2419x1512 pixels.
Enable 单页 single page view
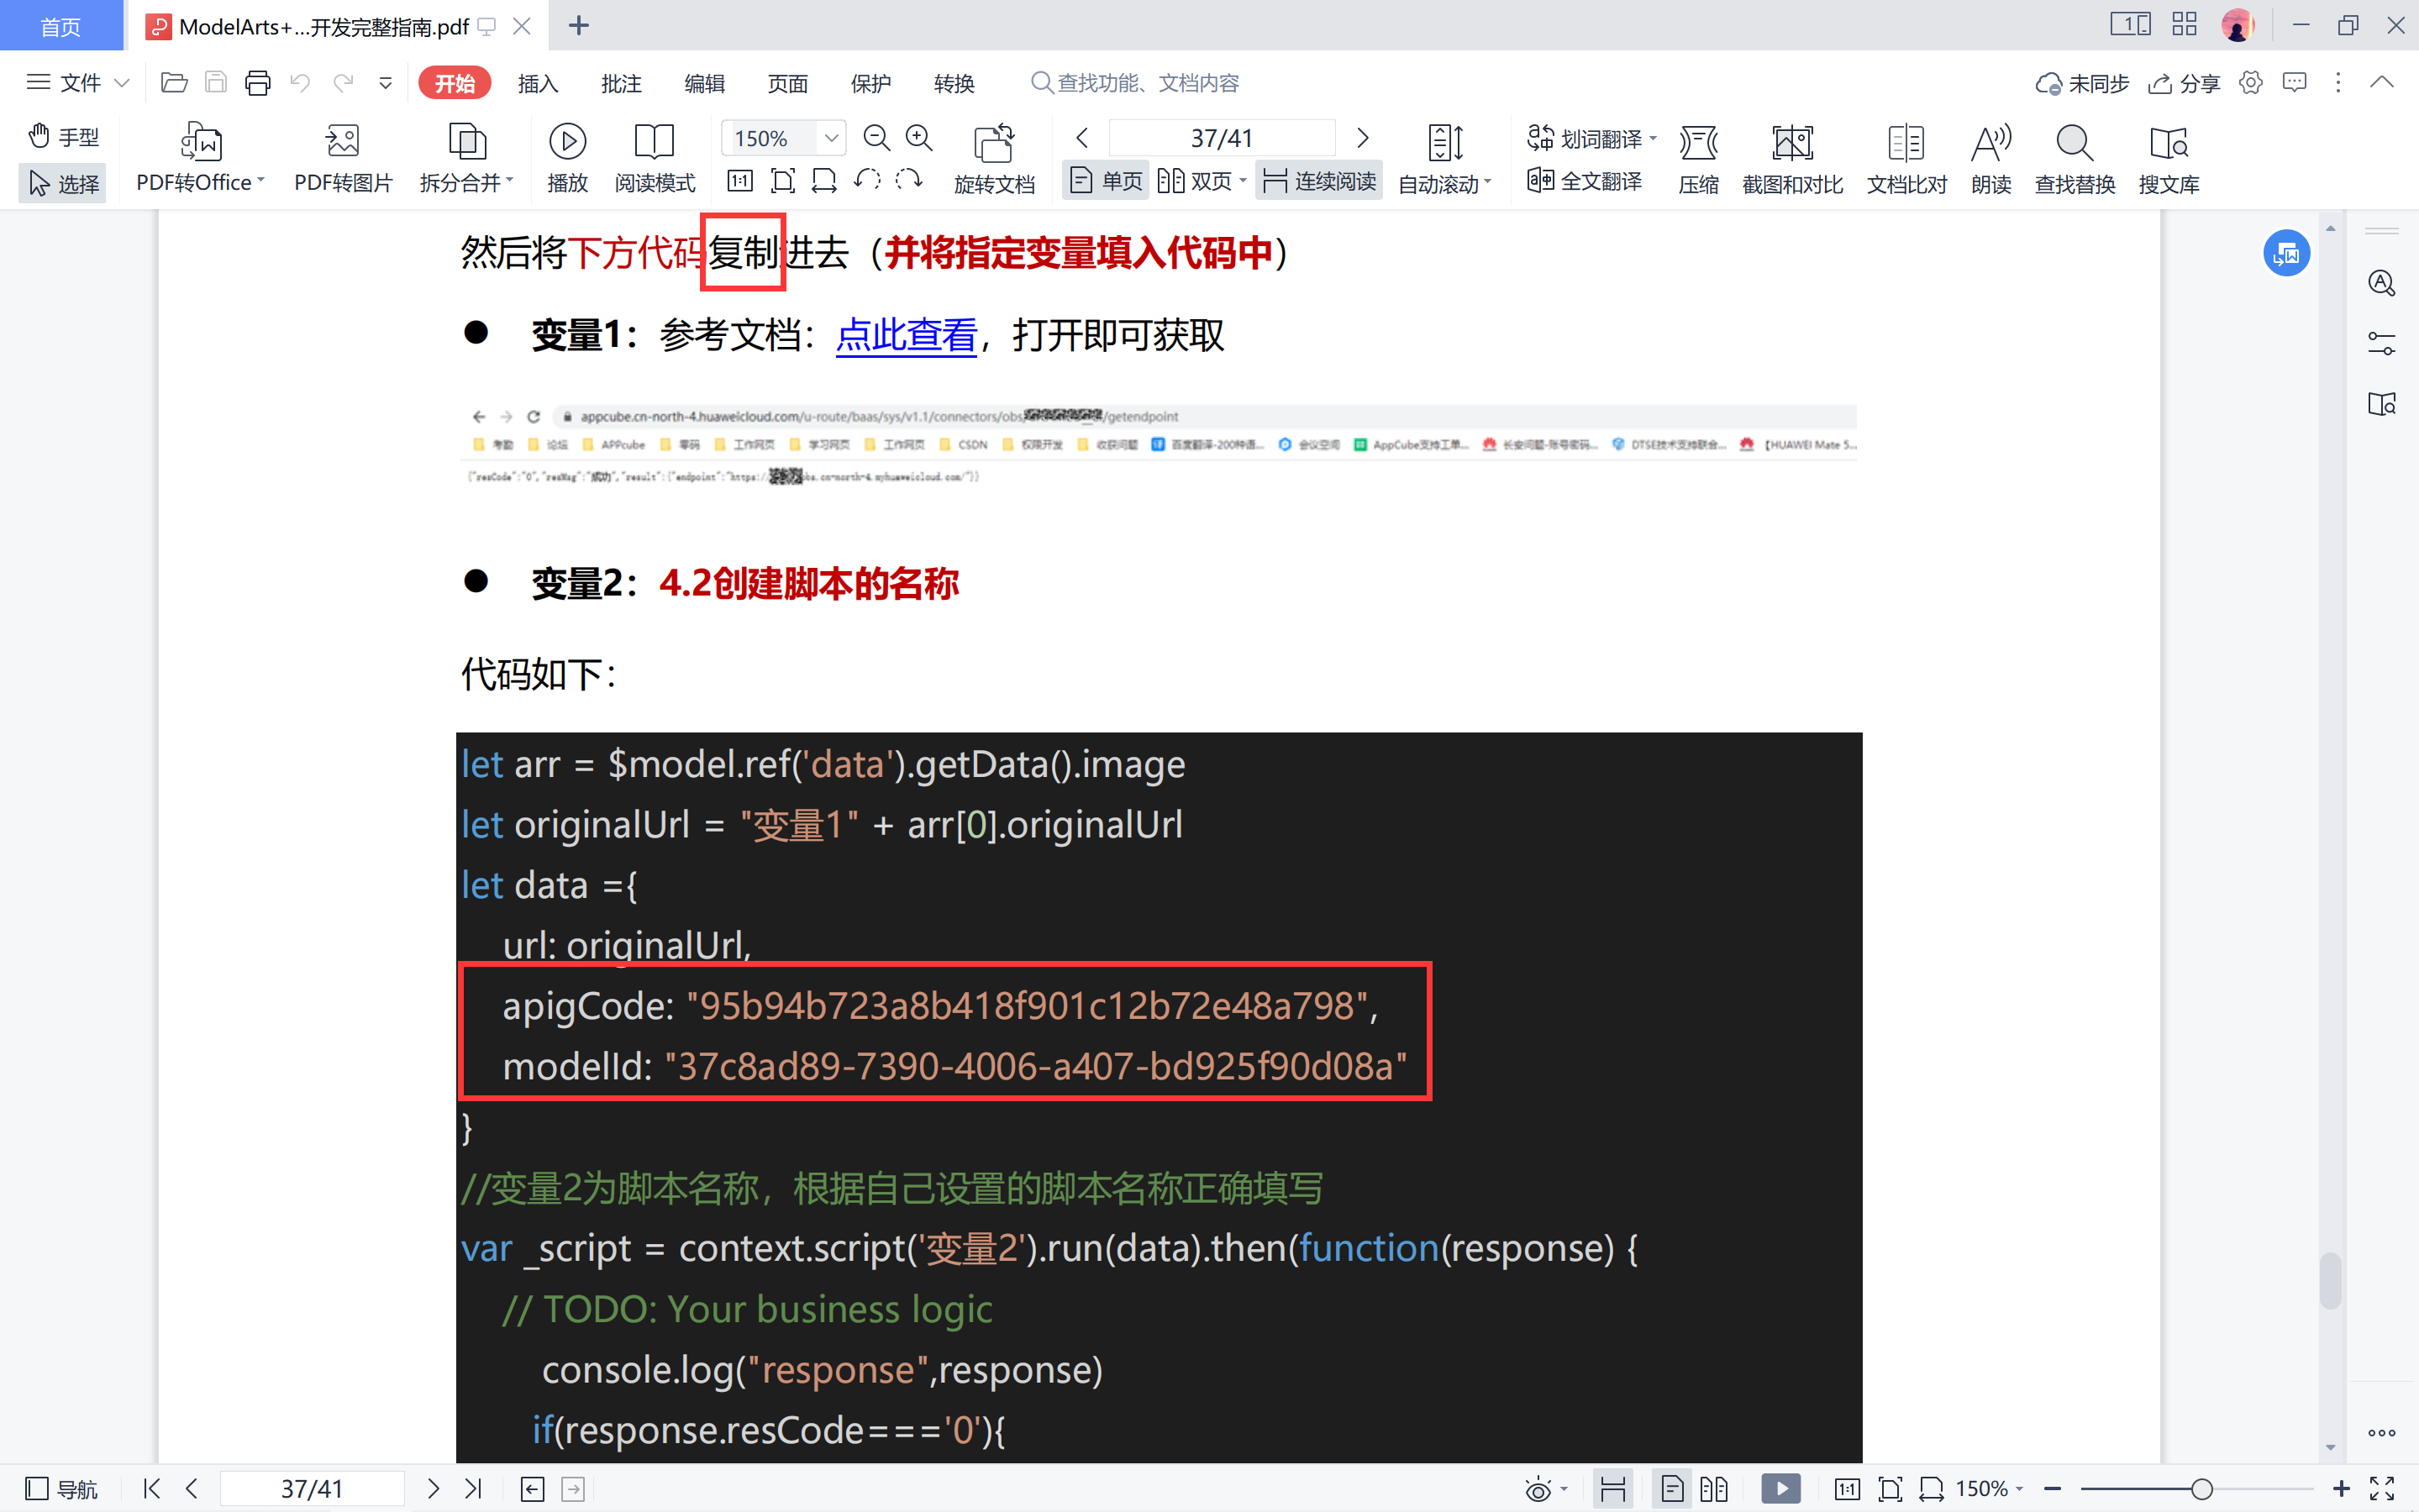[1106, 181]
